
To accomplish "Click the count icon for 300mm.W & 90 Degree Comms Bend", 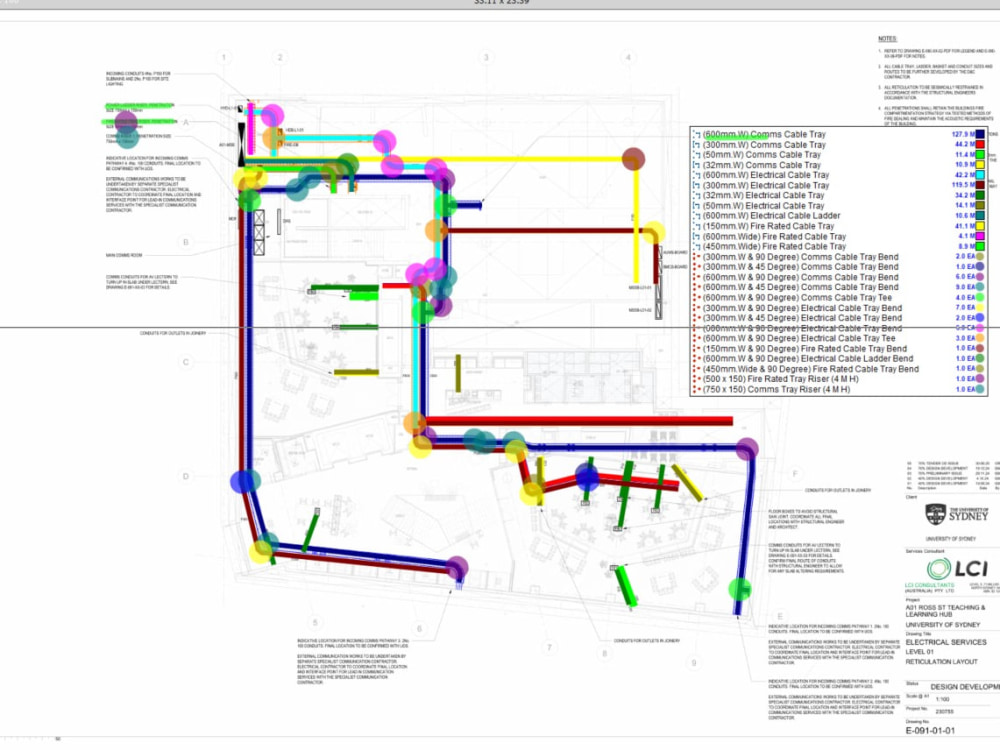I will 697,257.
